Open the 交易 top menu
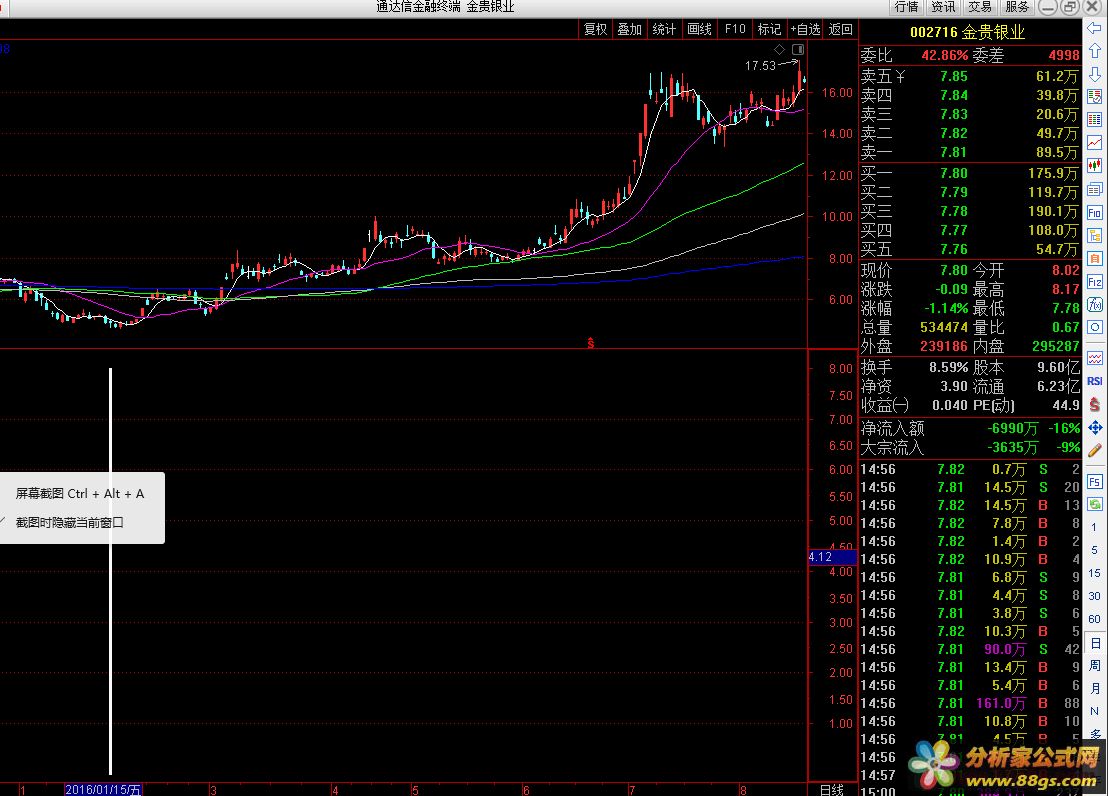Screen dimensions: 1108x796 979,7
